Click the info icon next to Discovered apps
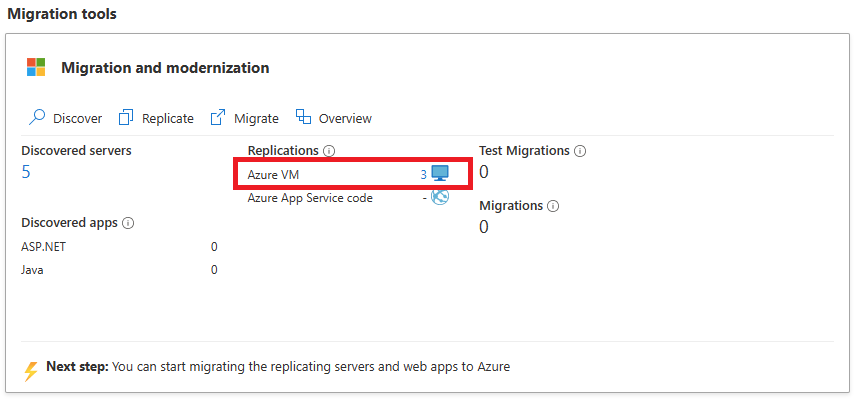 129,223
